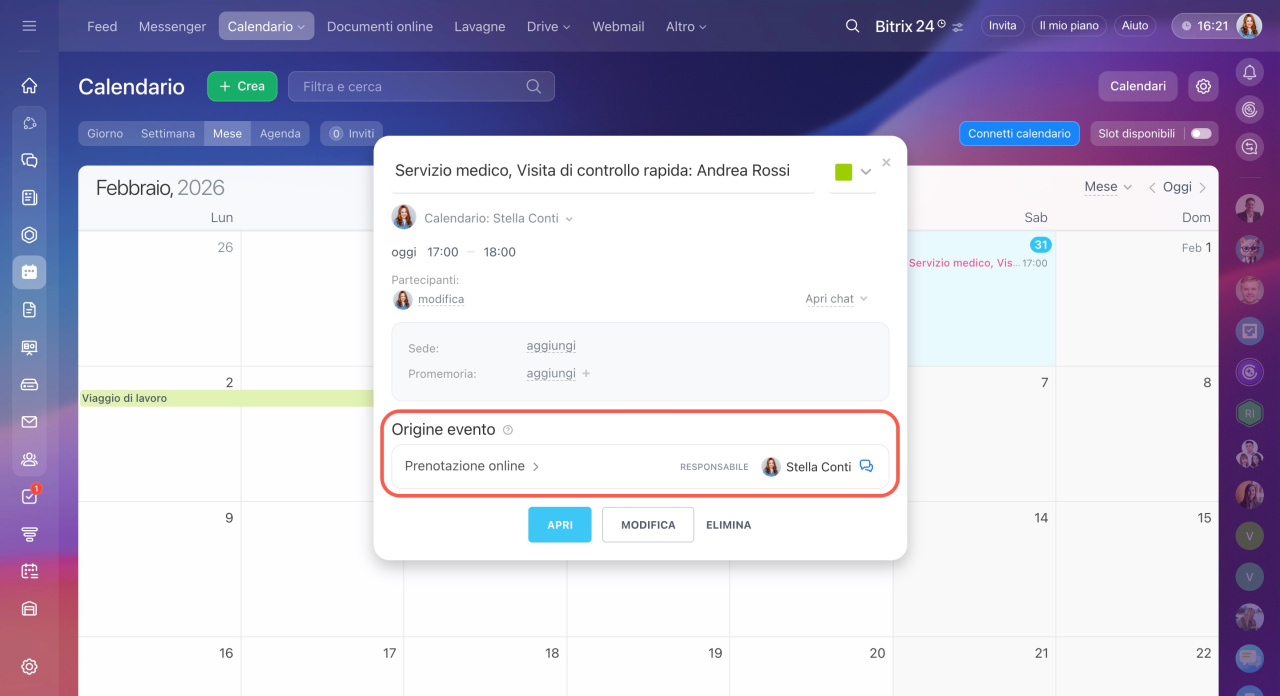
Task: Click the home icon in left sidebar
Action: 29,86
